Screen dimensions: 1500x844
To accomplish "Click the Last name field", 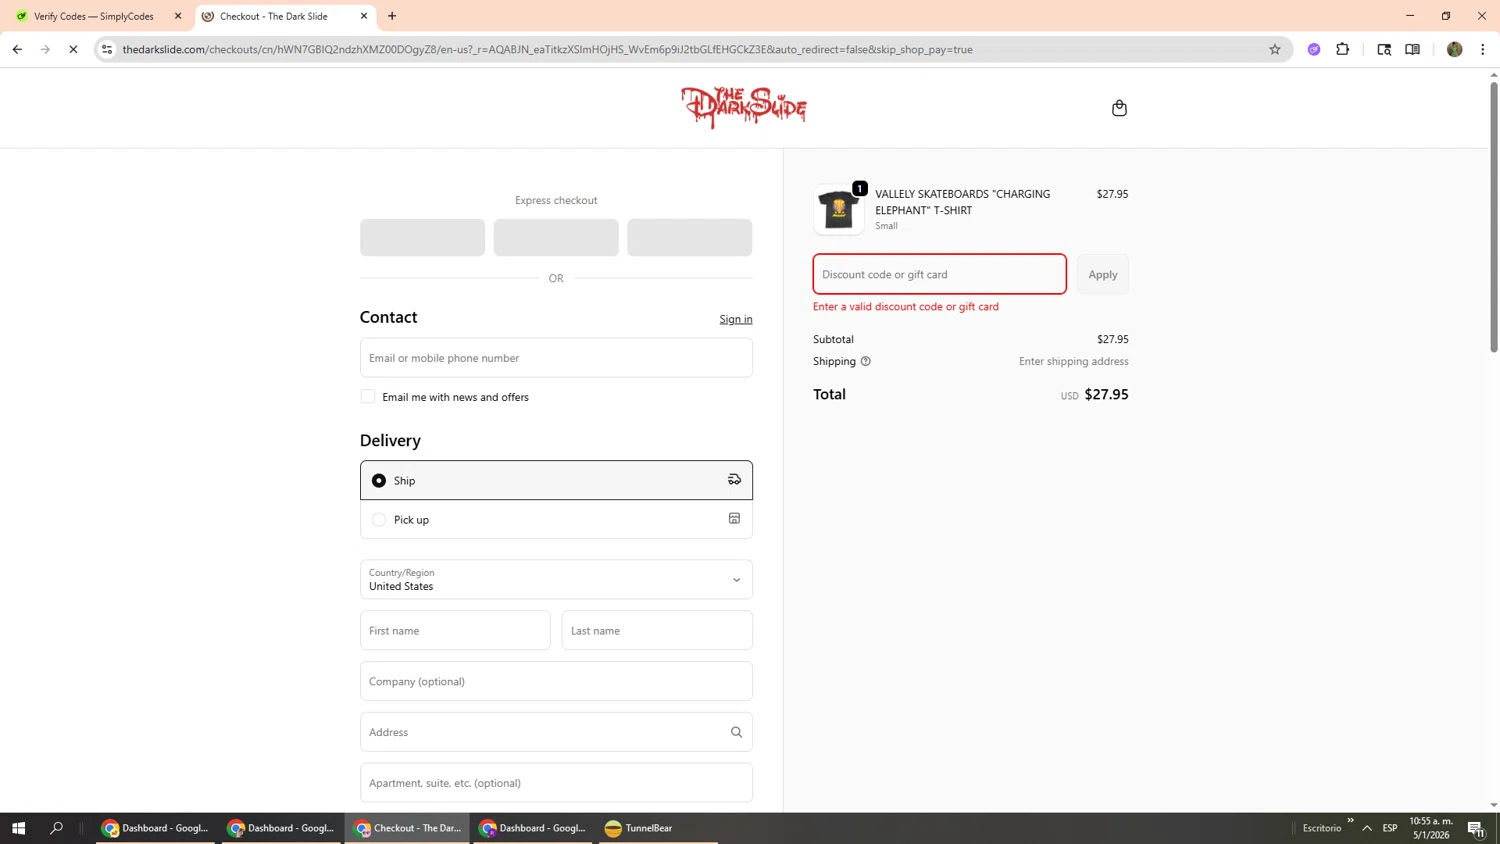I will 657,631.
